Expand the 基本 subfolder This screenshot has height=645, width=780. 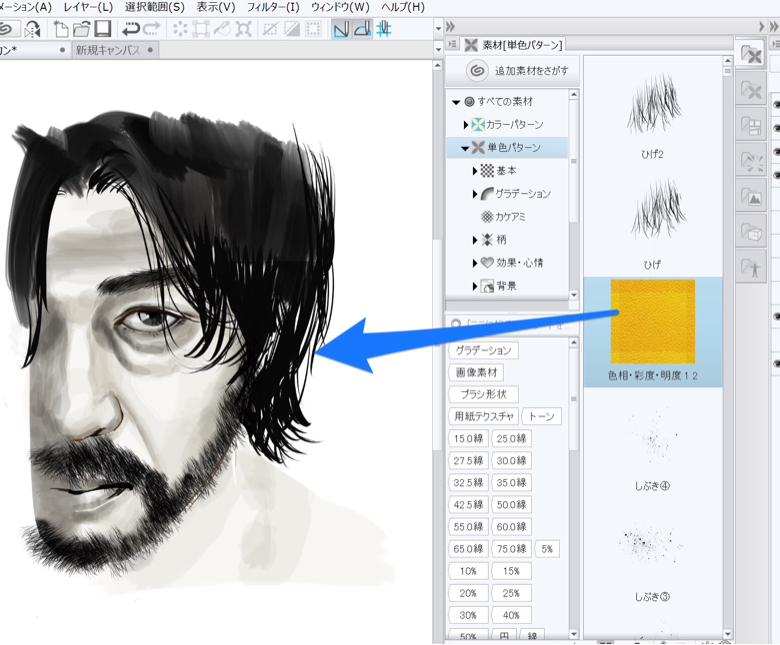(x=475, y=171)
